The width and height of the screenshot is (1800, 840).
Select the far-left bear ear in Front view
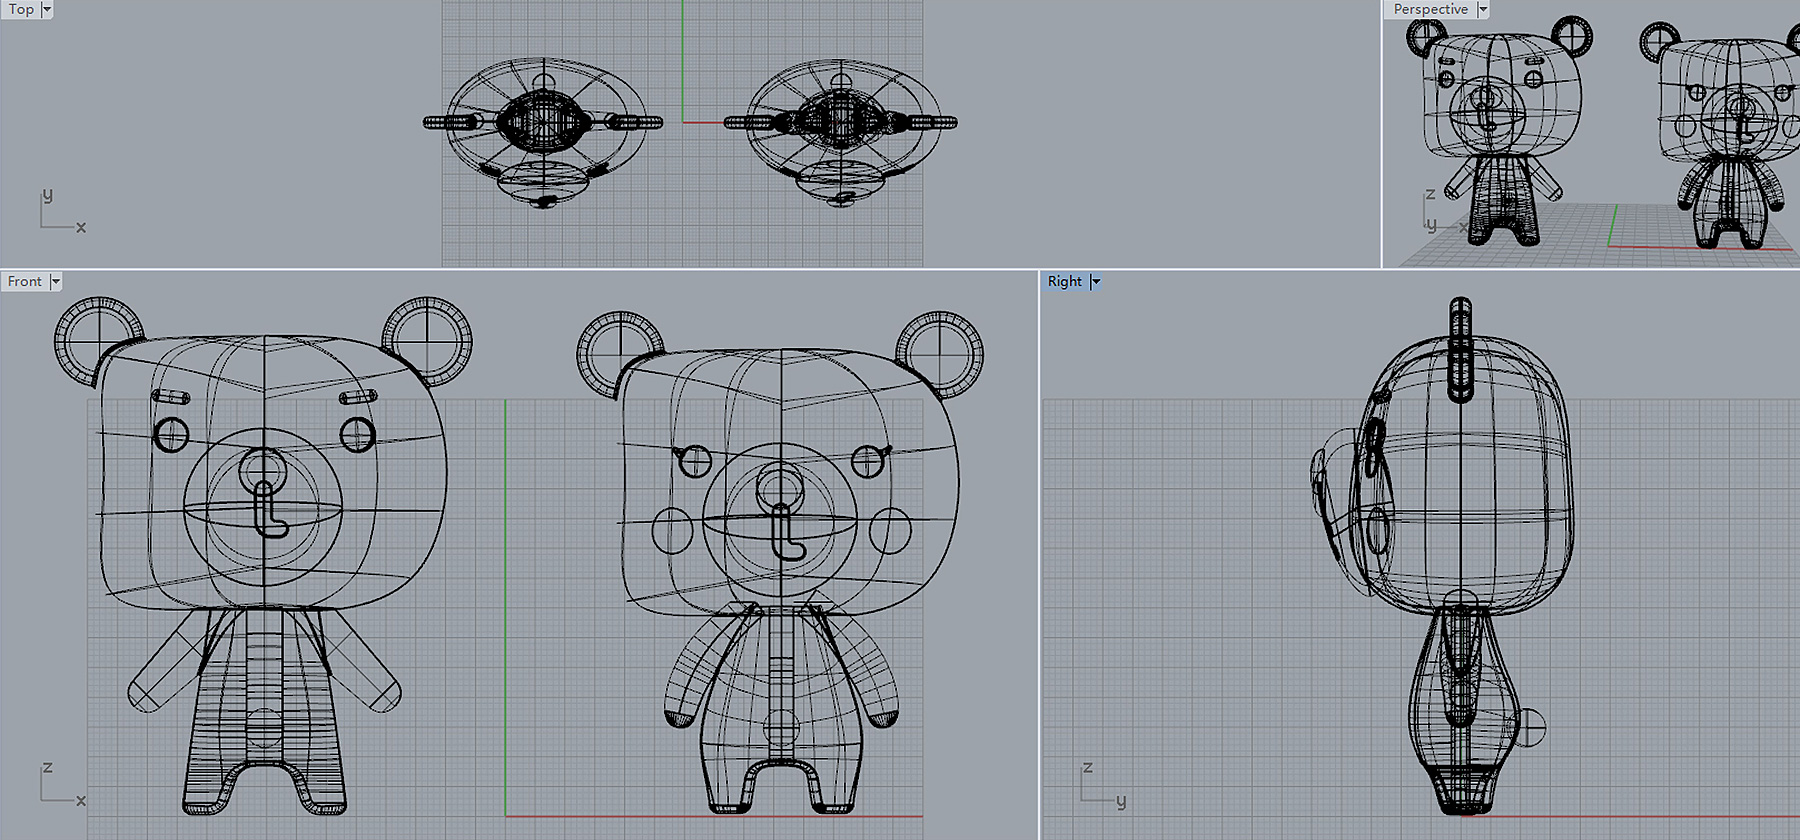tap(98, 338)
